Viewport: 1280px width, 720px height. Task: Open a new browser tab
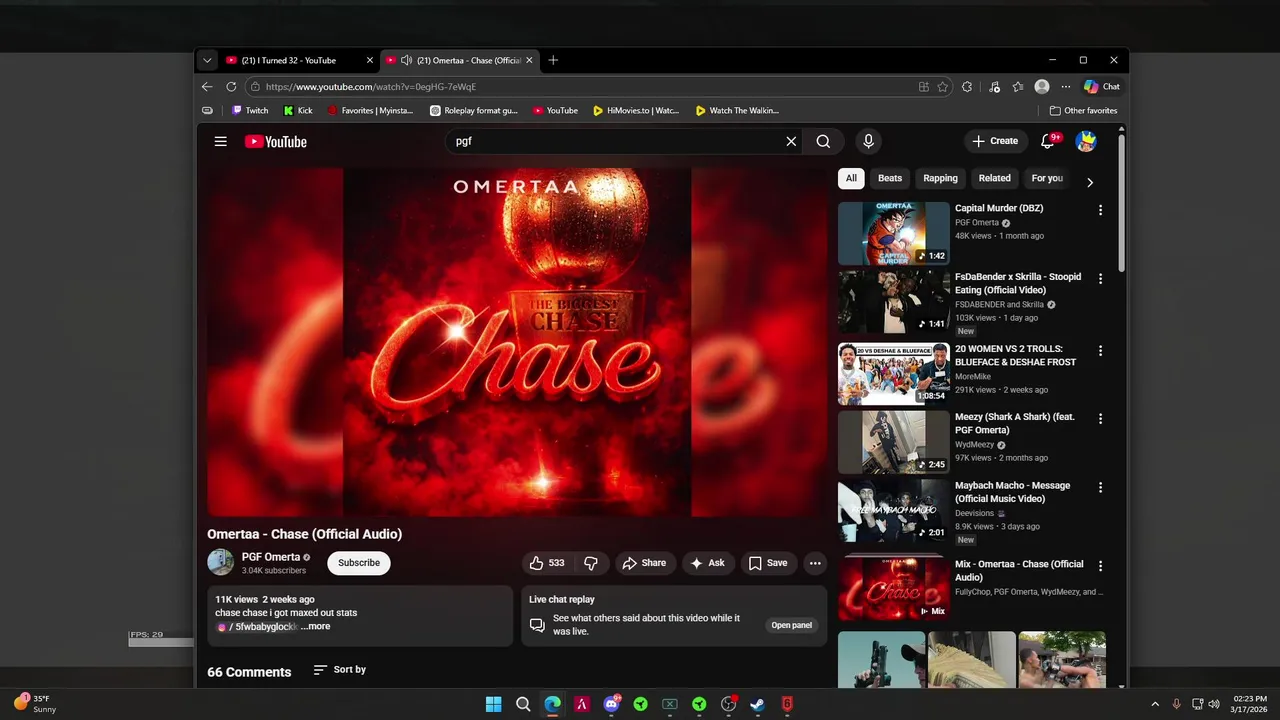point(553,60)
